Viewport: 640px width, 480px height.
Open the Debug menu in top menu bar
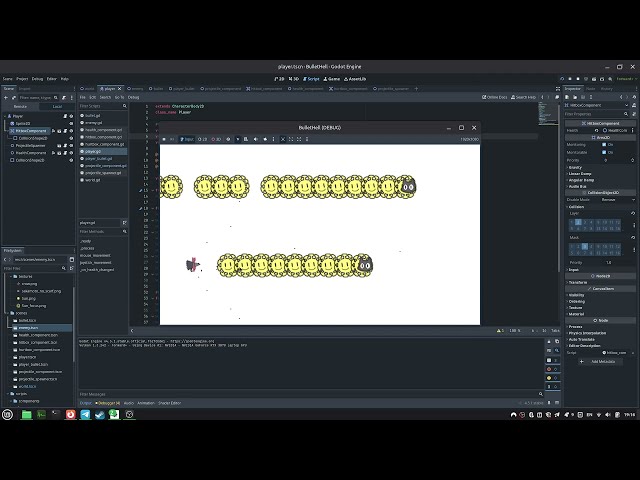(37, 79)
